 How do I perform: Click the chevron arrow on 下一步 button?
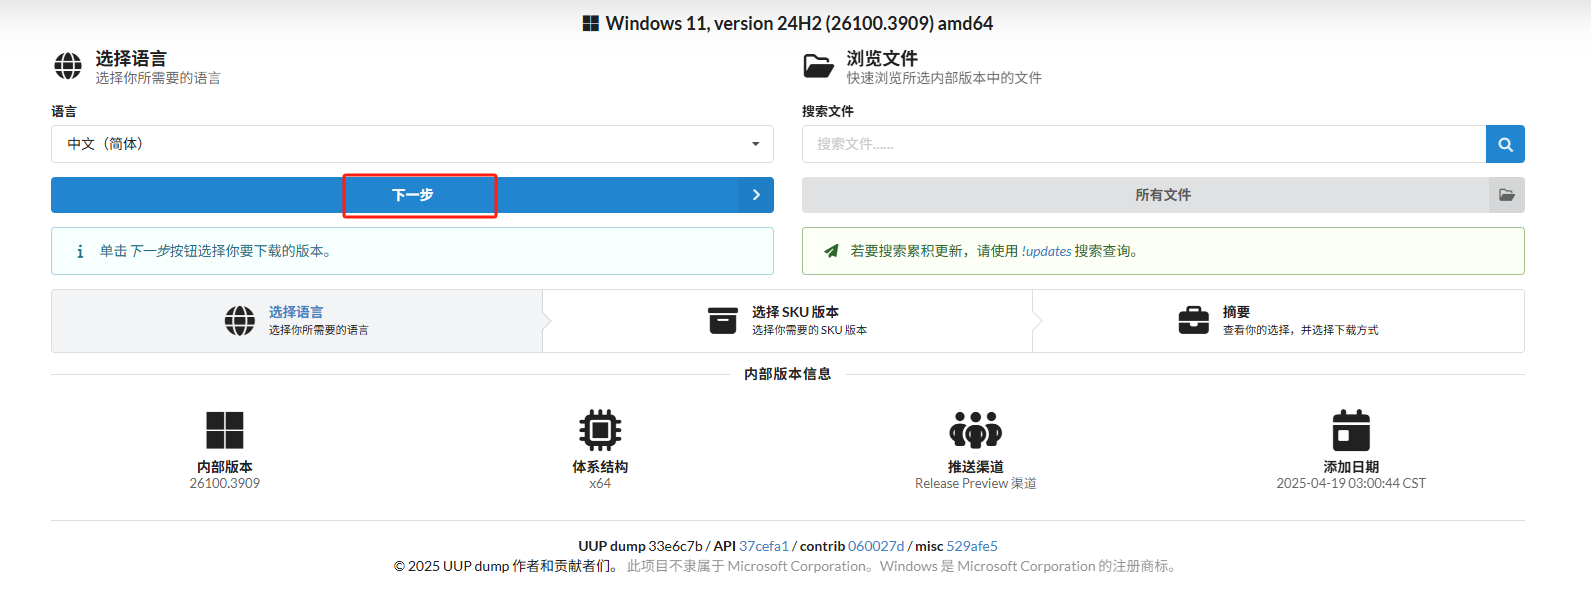[756, 195]
